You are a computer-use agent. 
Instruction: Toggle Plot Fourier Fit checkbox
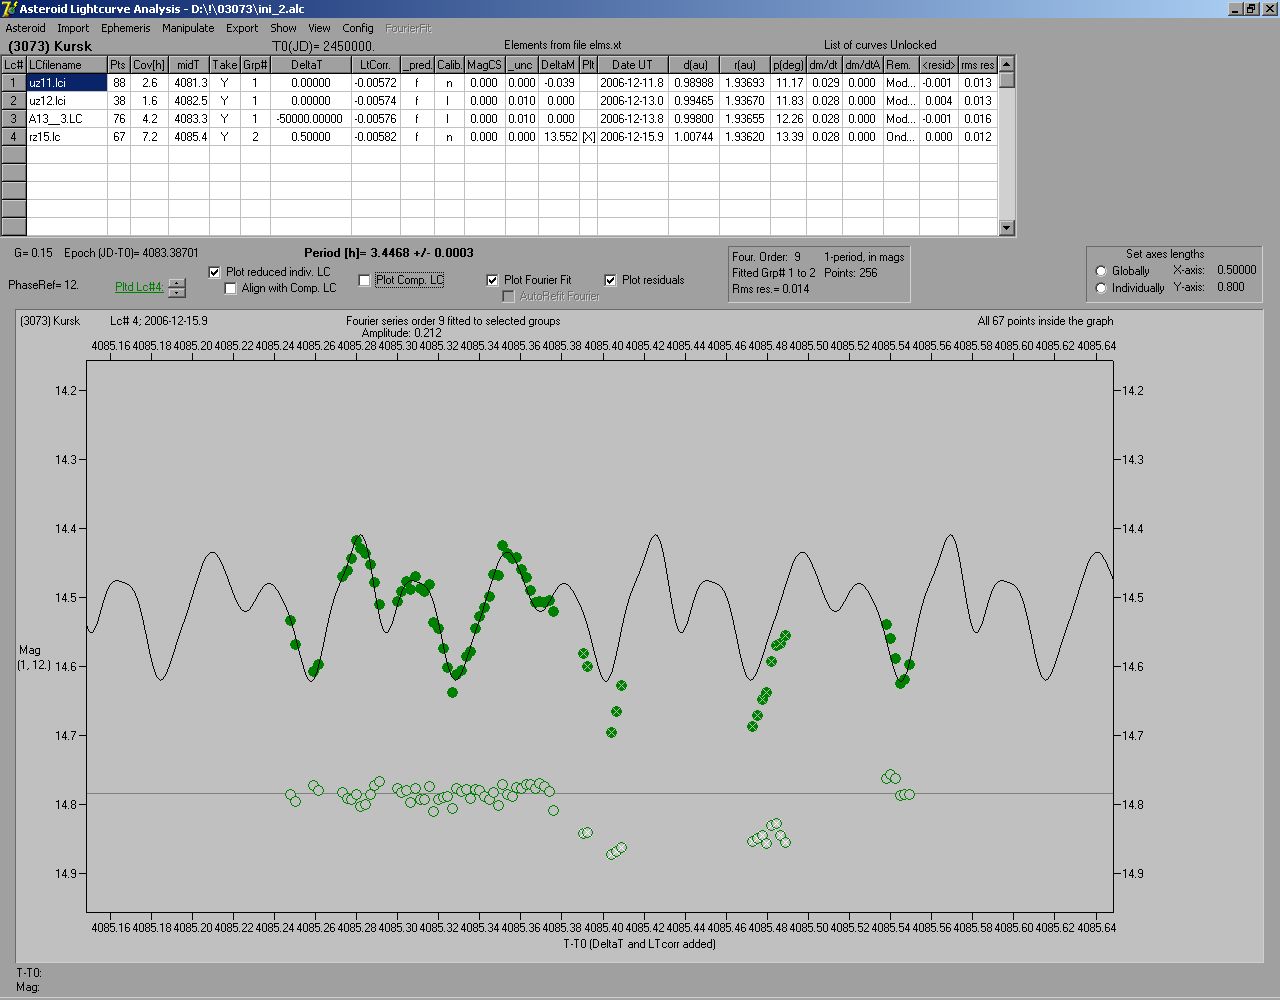point(492,280)
